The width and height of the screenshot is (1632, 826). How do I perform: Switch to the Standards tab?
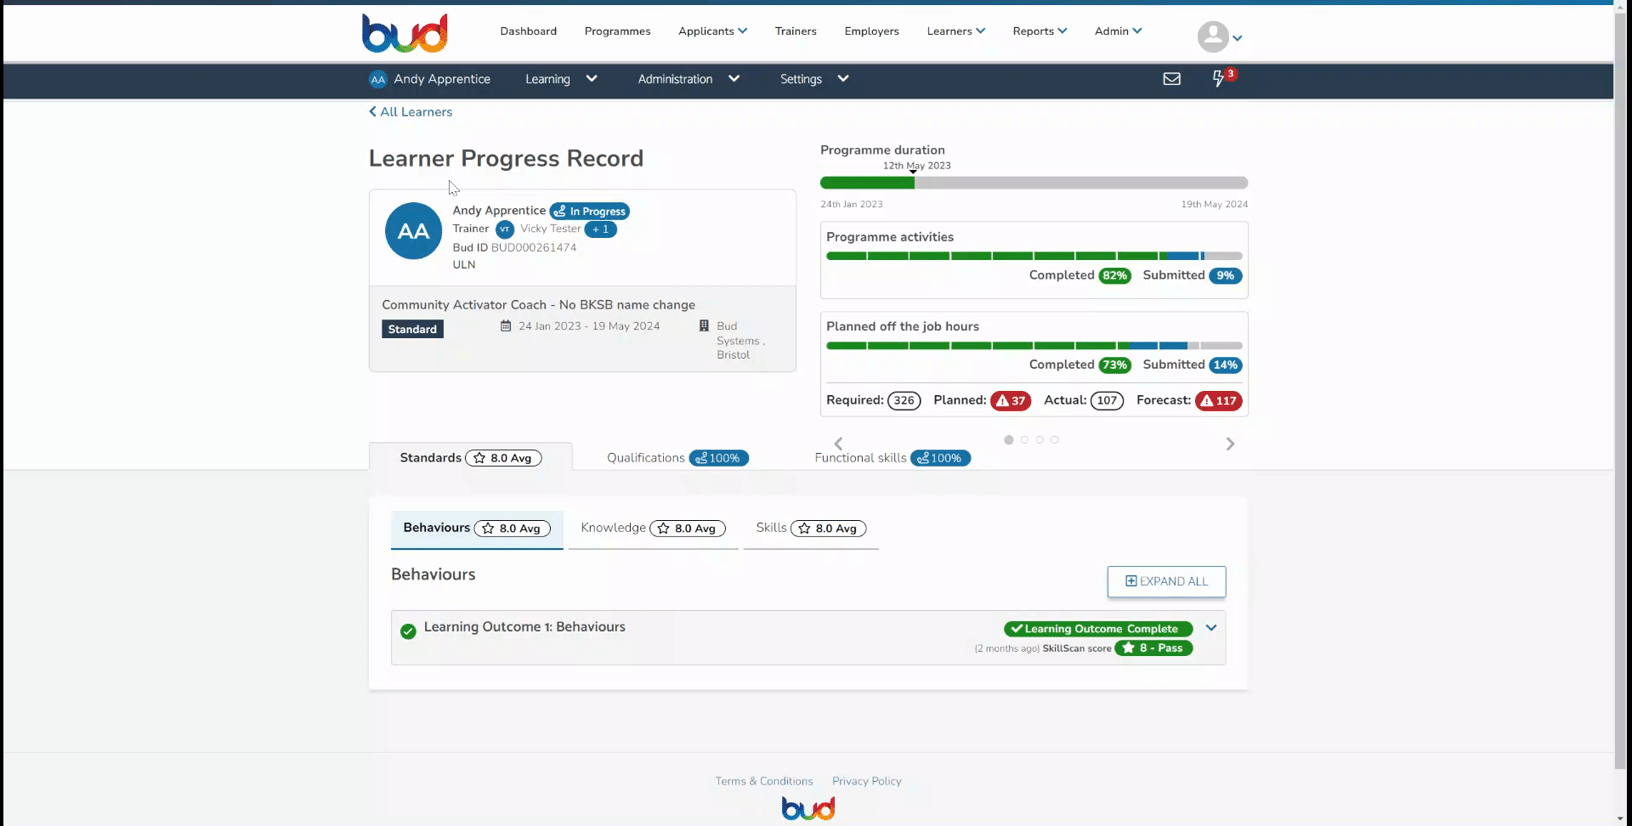pyautogui.click(x=471, y=458)
